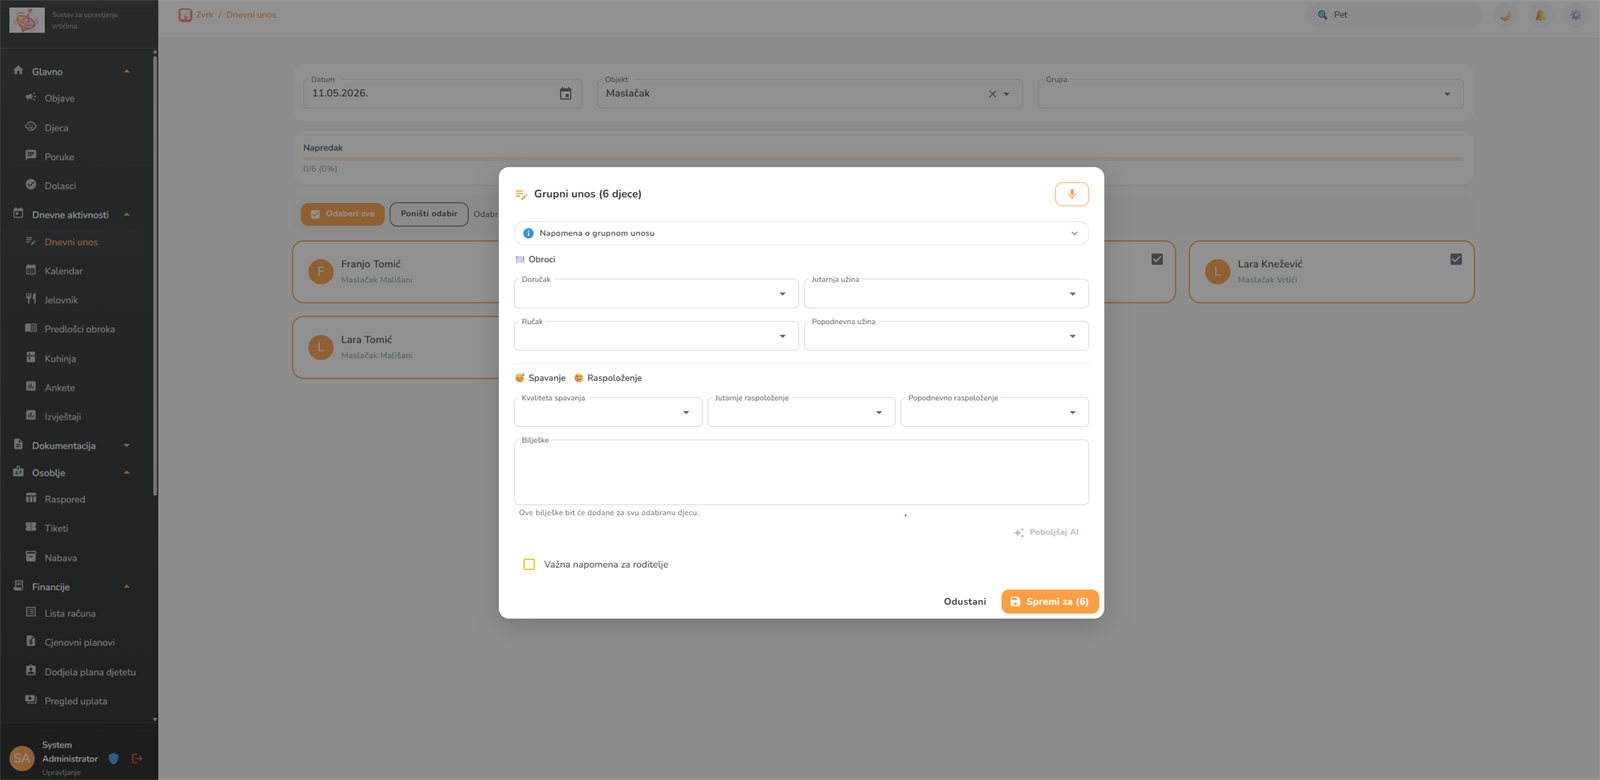Open Kvaliteta spavanja dropdown
This screenshot has width=1600, height=780.
click(608, 412)
